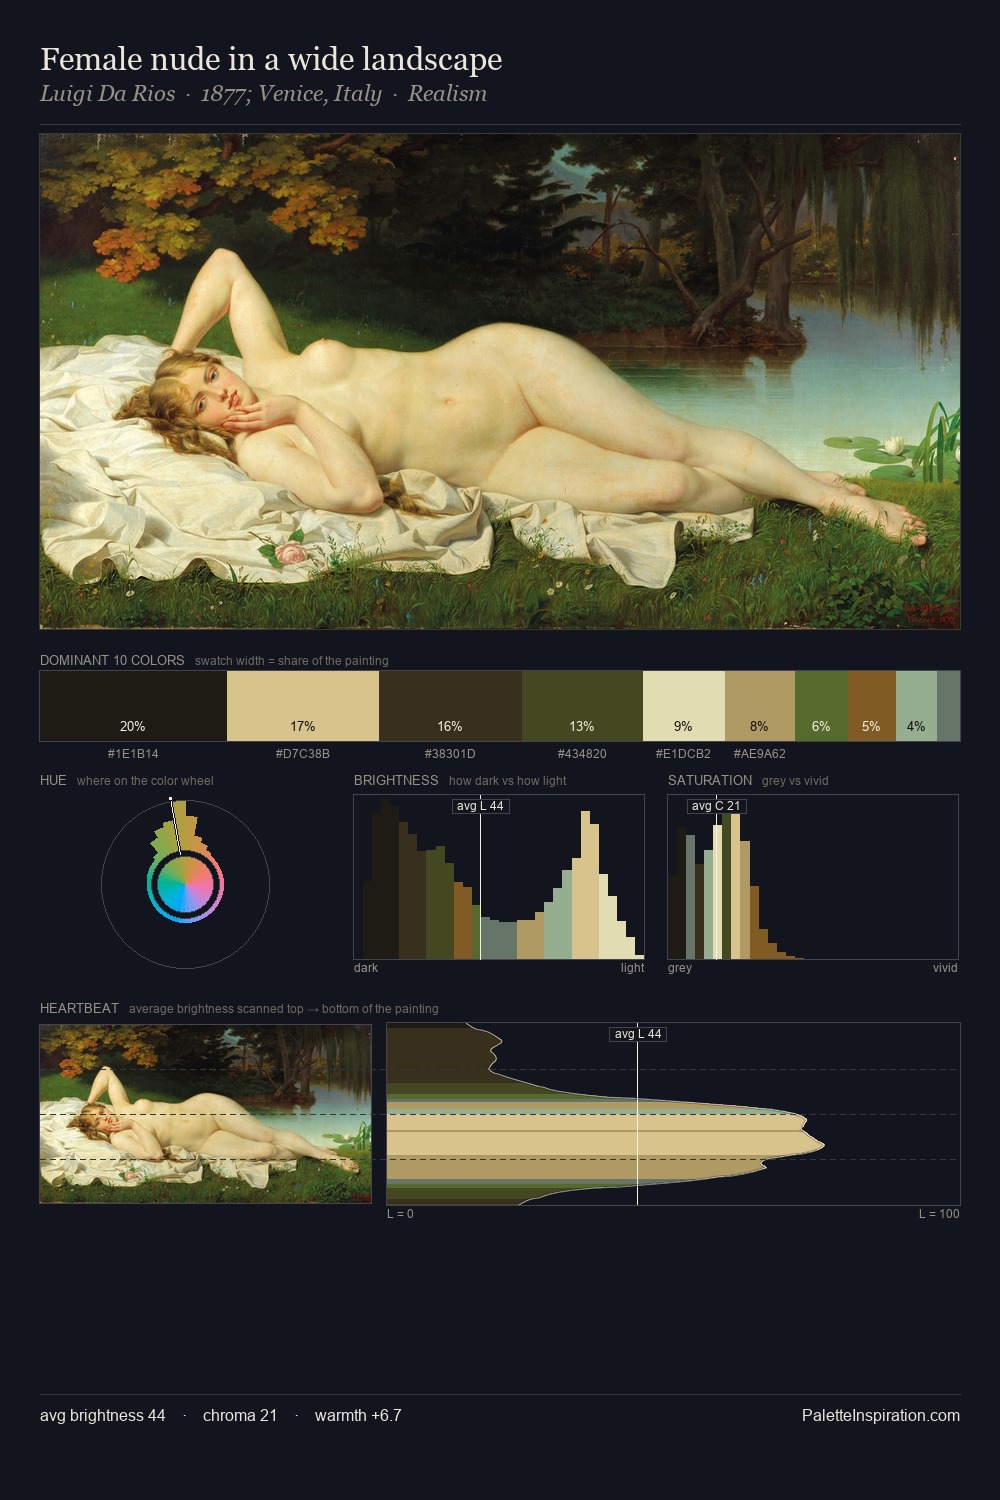Select the 16% brown swatch #38301D
The width and height of the screenshot is (1000, 1500).
coord(450,706)
